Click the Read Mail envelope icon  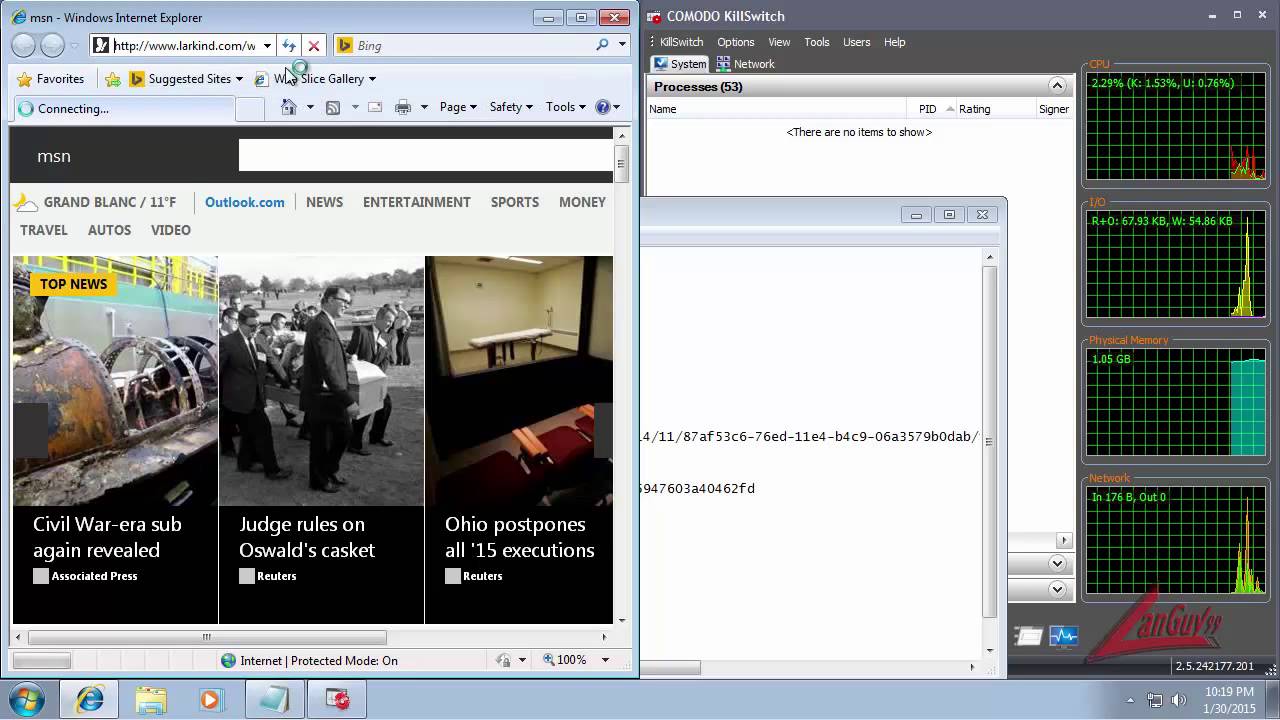click(375, 107)
